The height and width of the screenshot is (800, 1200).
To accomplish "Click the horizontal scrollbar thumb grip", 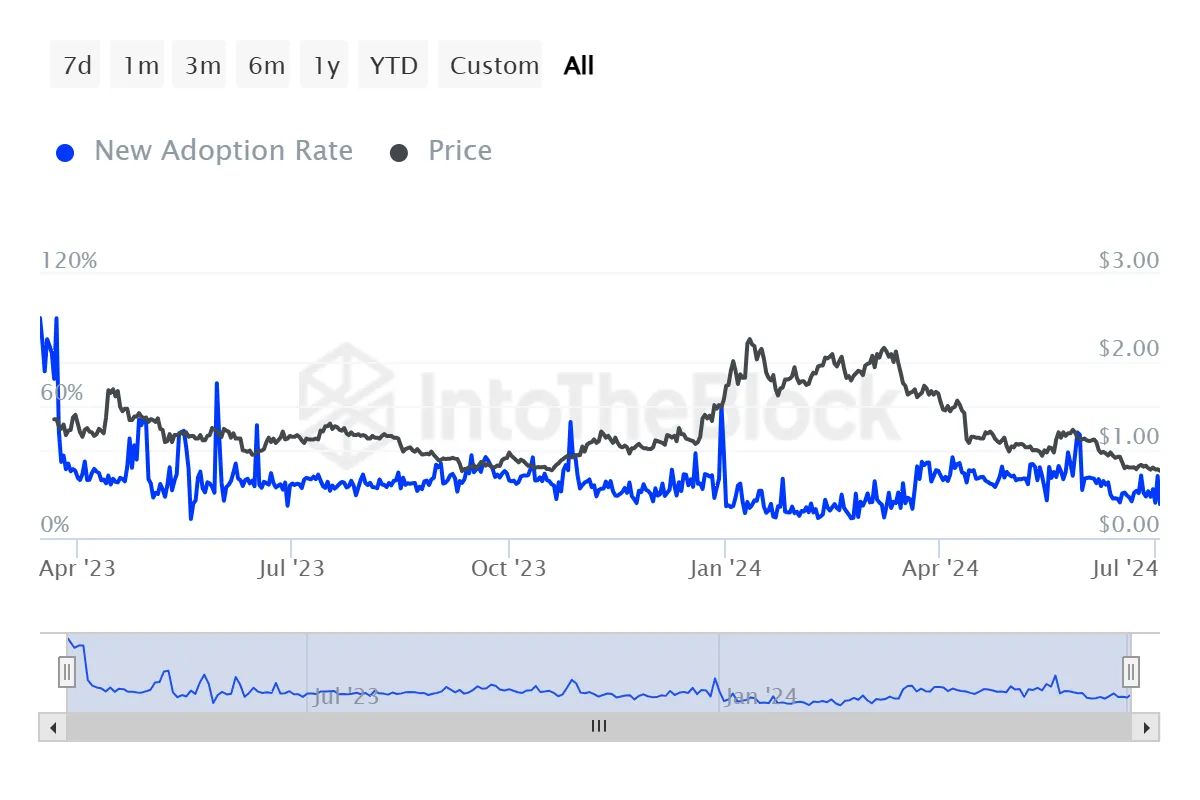I will (x=598, y=727).
